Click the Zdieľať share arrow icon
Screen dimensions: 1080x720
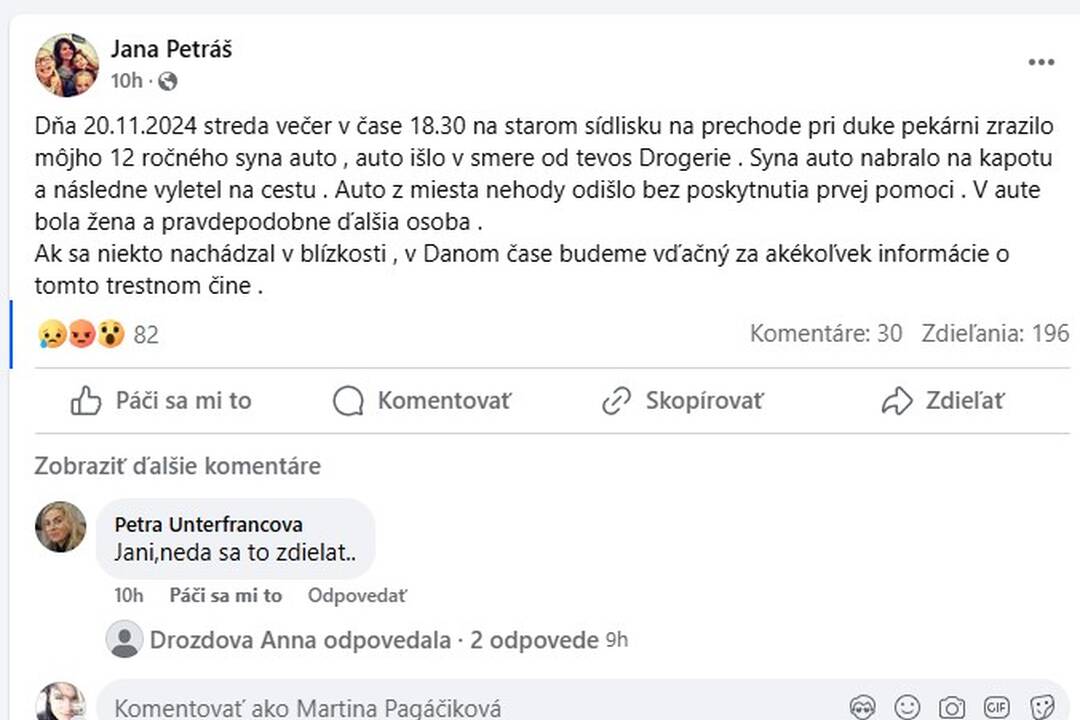pyautogui.click(x=896, y=401)
